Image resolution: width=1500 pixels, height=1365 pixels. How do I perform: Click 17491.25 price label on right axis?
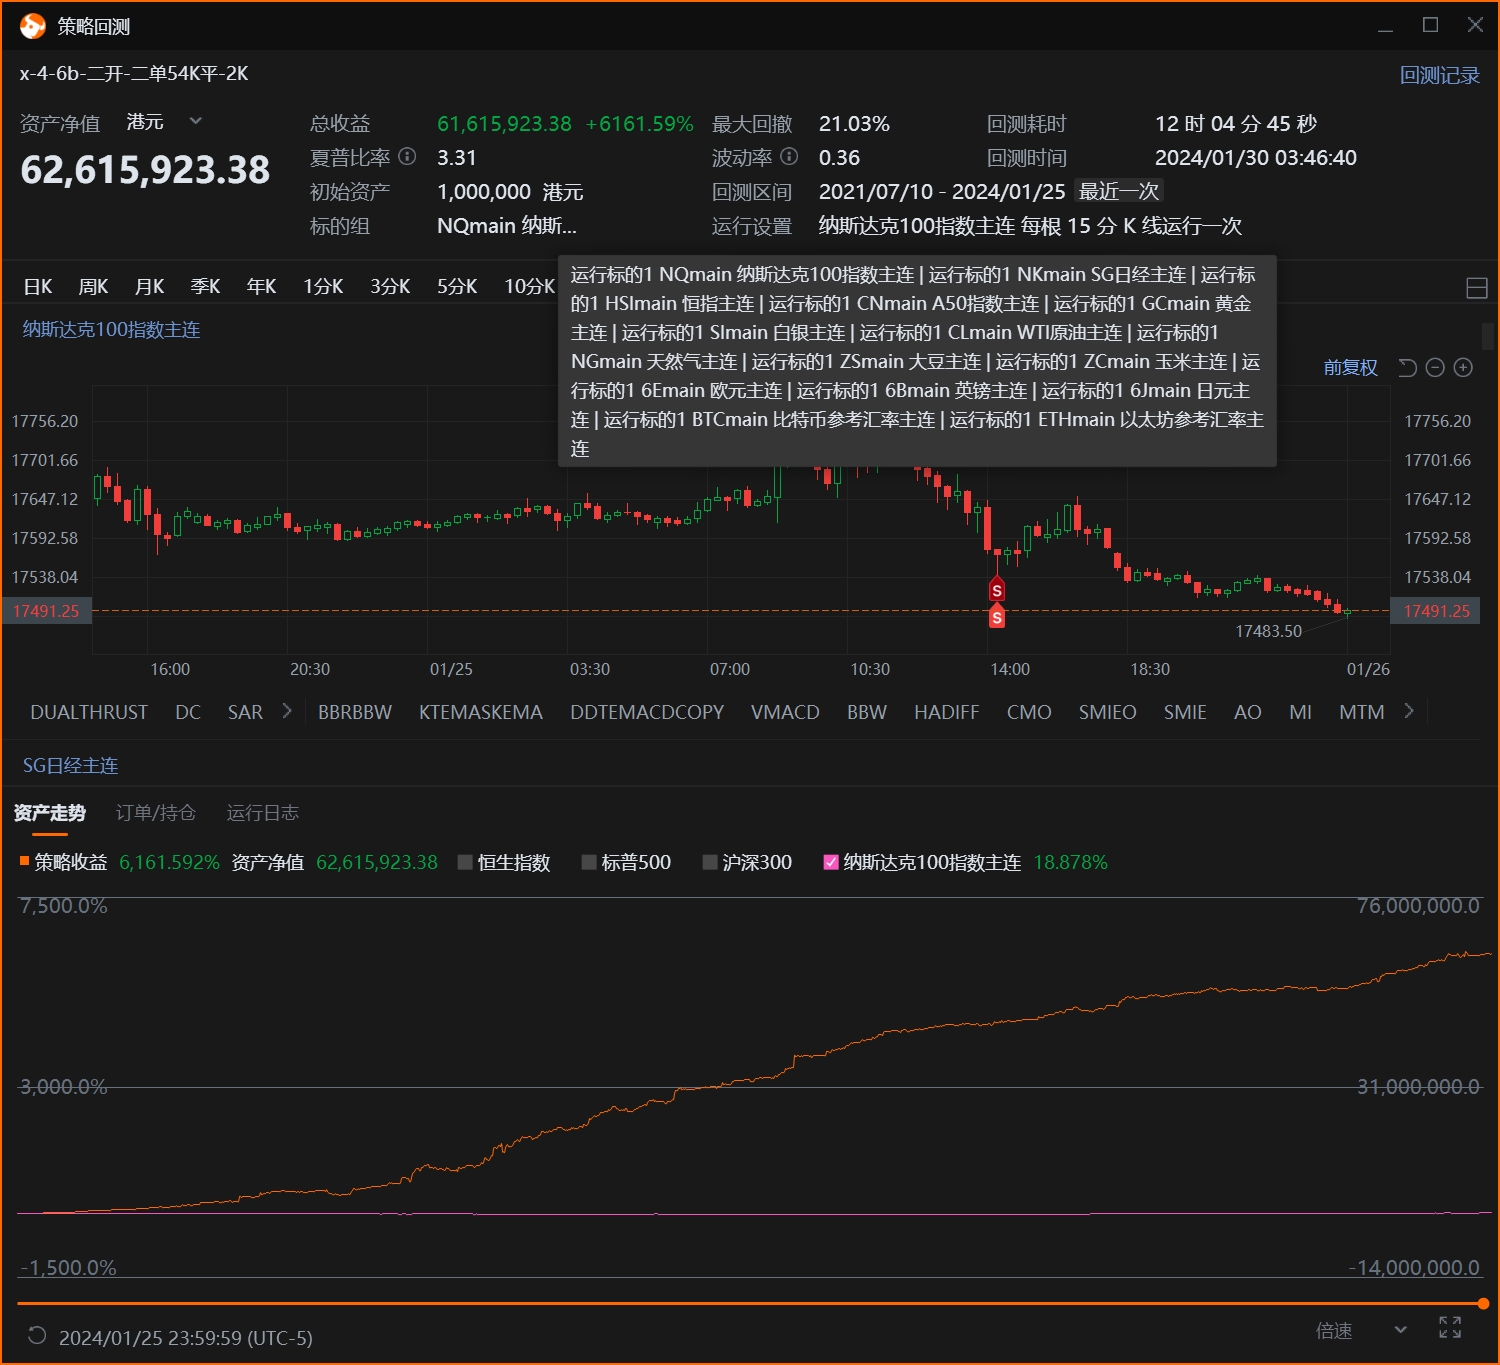click(1437, 611)
